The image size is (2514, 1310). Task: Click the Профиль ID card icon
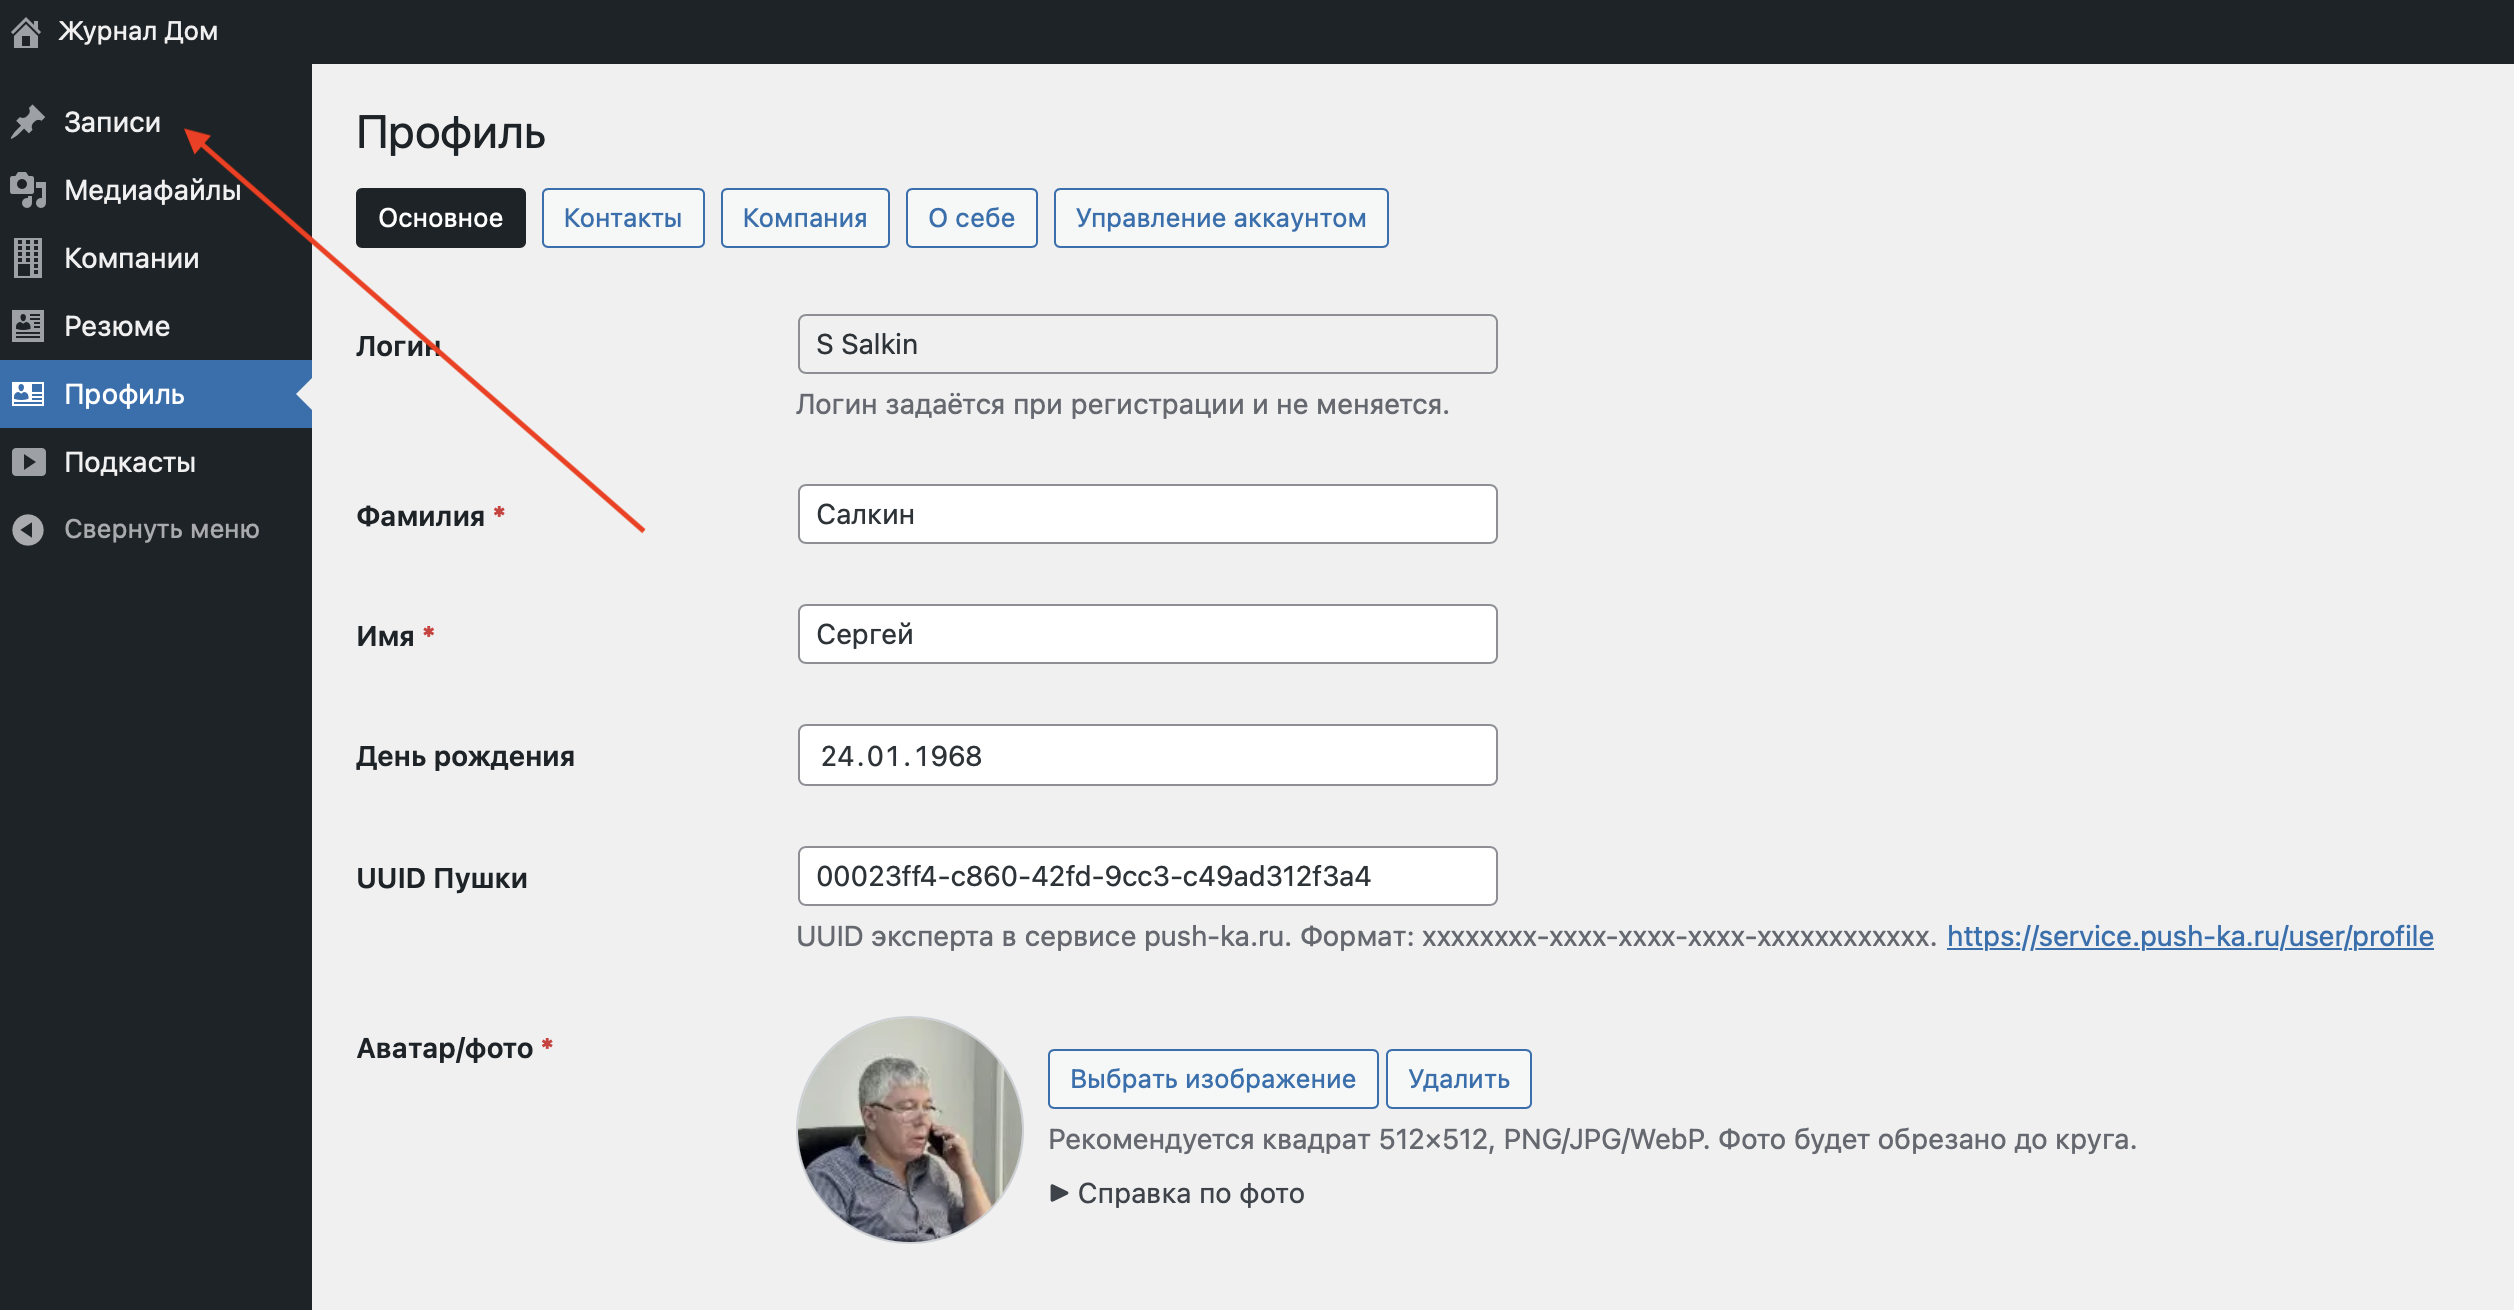[28, 394]
